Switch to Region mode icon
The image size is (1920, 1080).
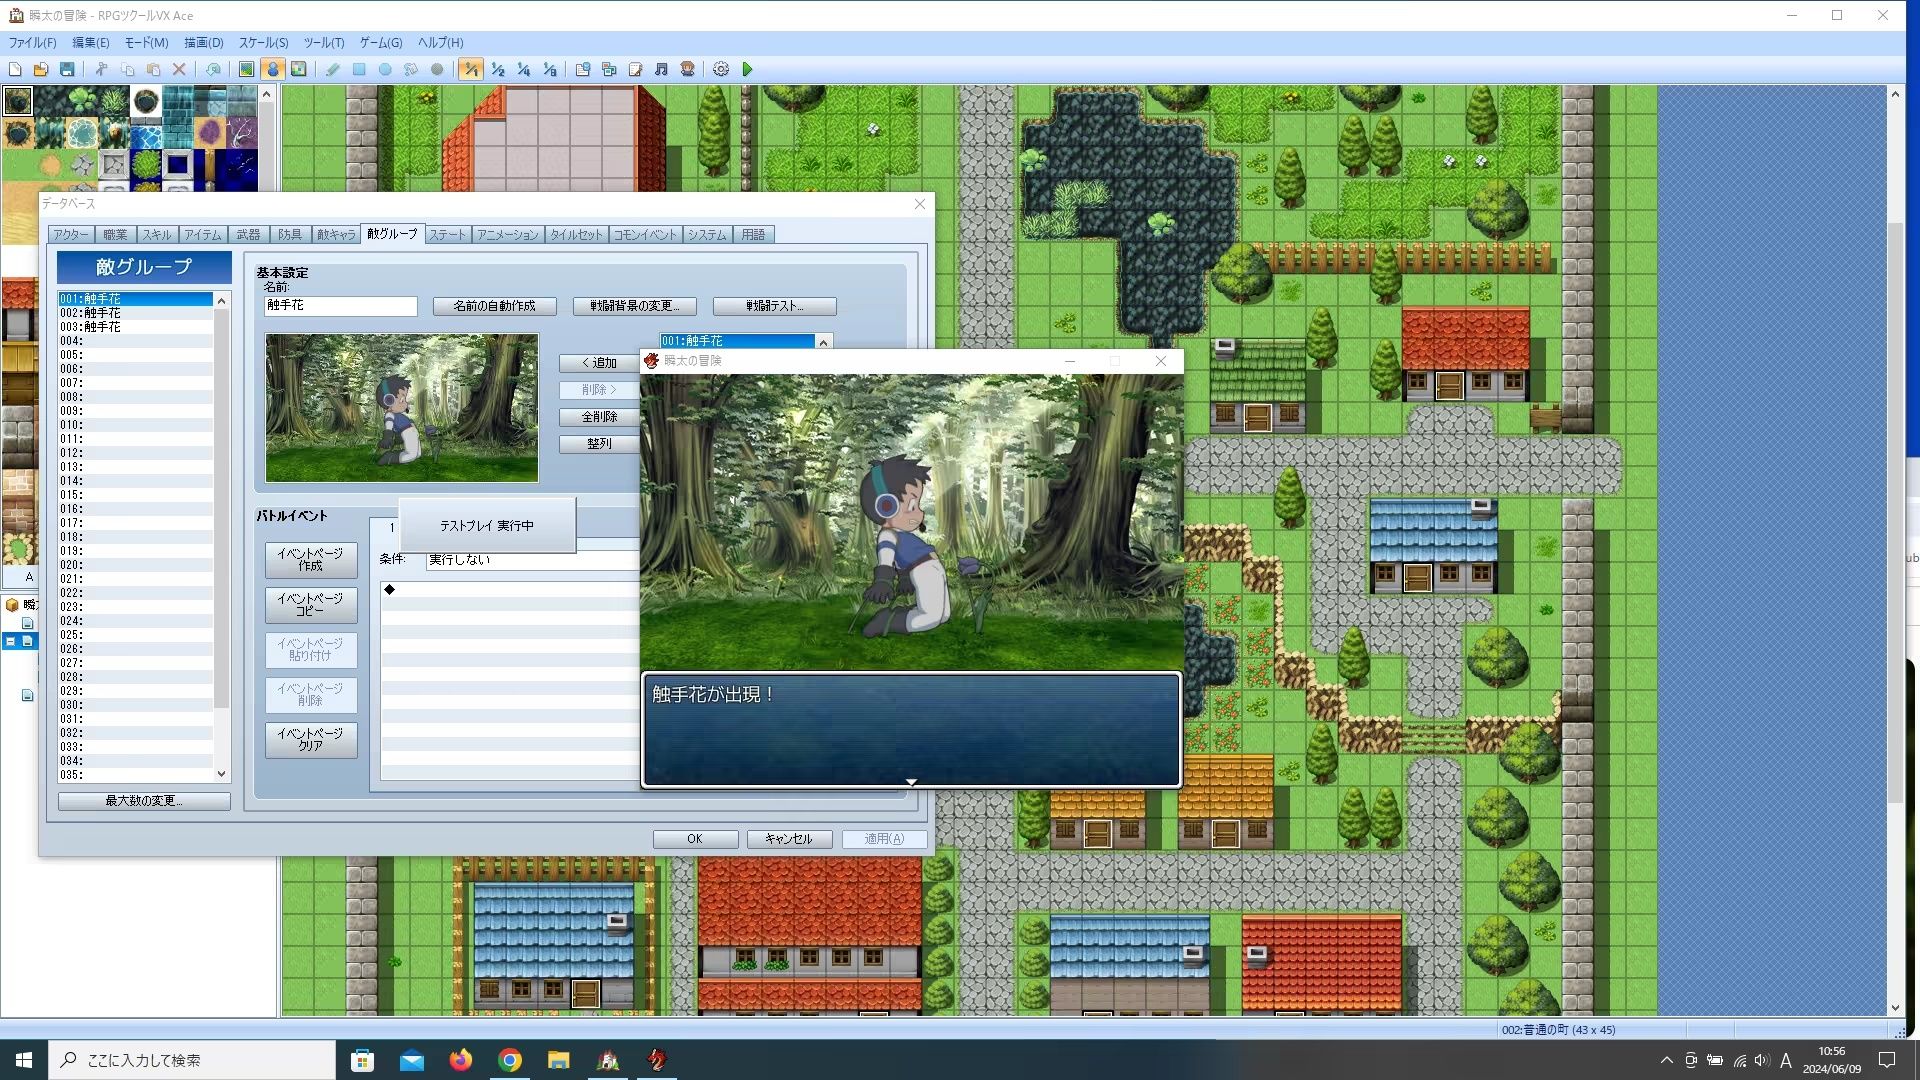(x=298, y=69)
